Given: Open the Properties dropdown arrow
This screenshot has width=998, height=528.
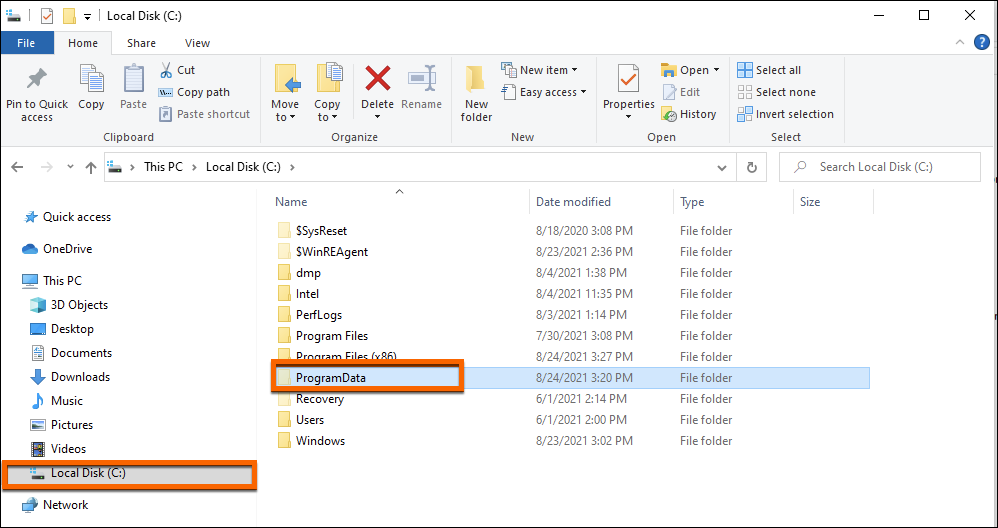Looking at the screenshot, I should [x=629, y=116].
